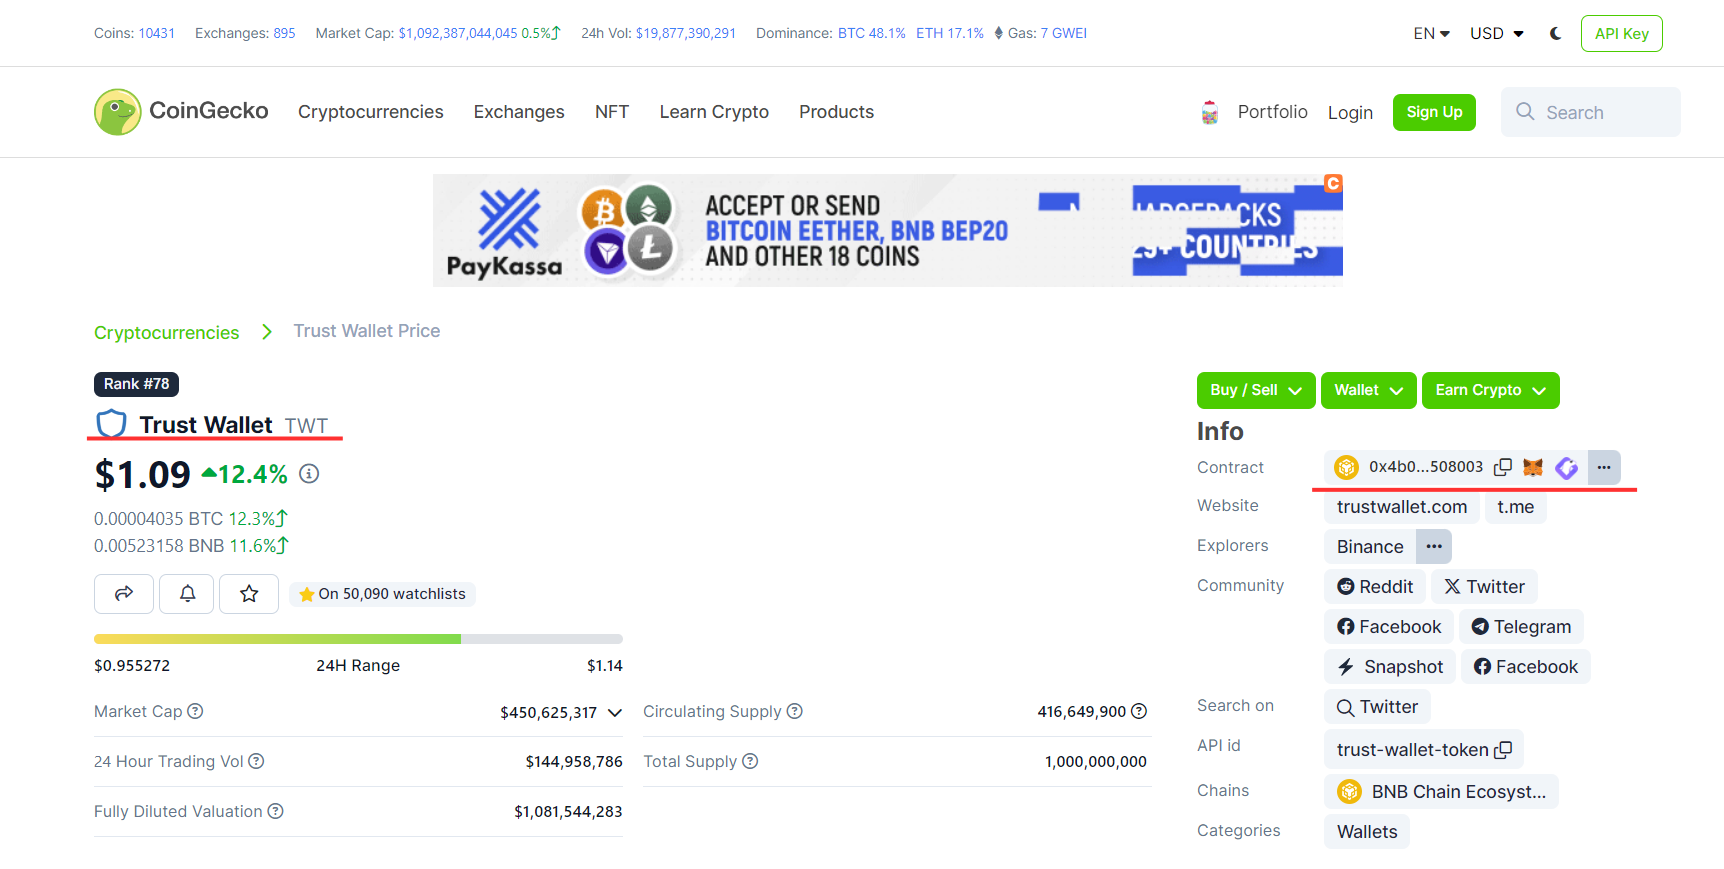
Task: Click the Exchanges 895 link
Action: 284,33
